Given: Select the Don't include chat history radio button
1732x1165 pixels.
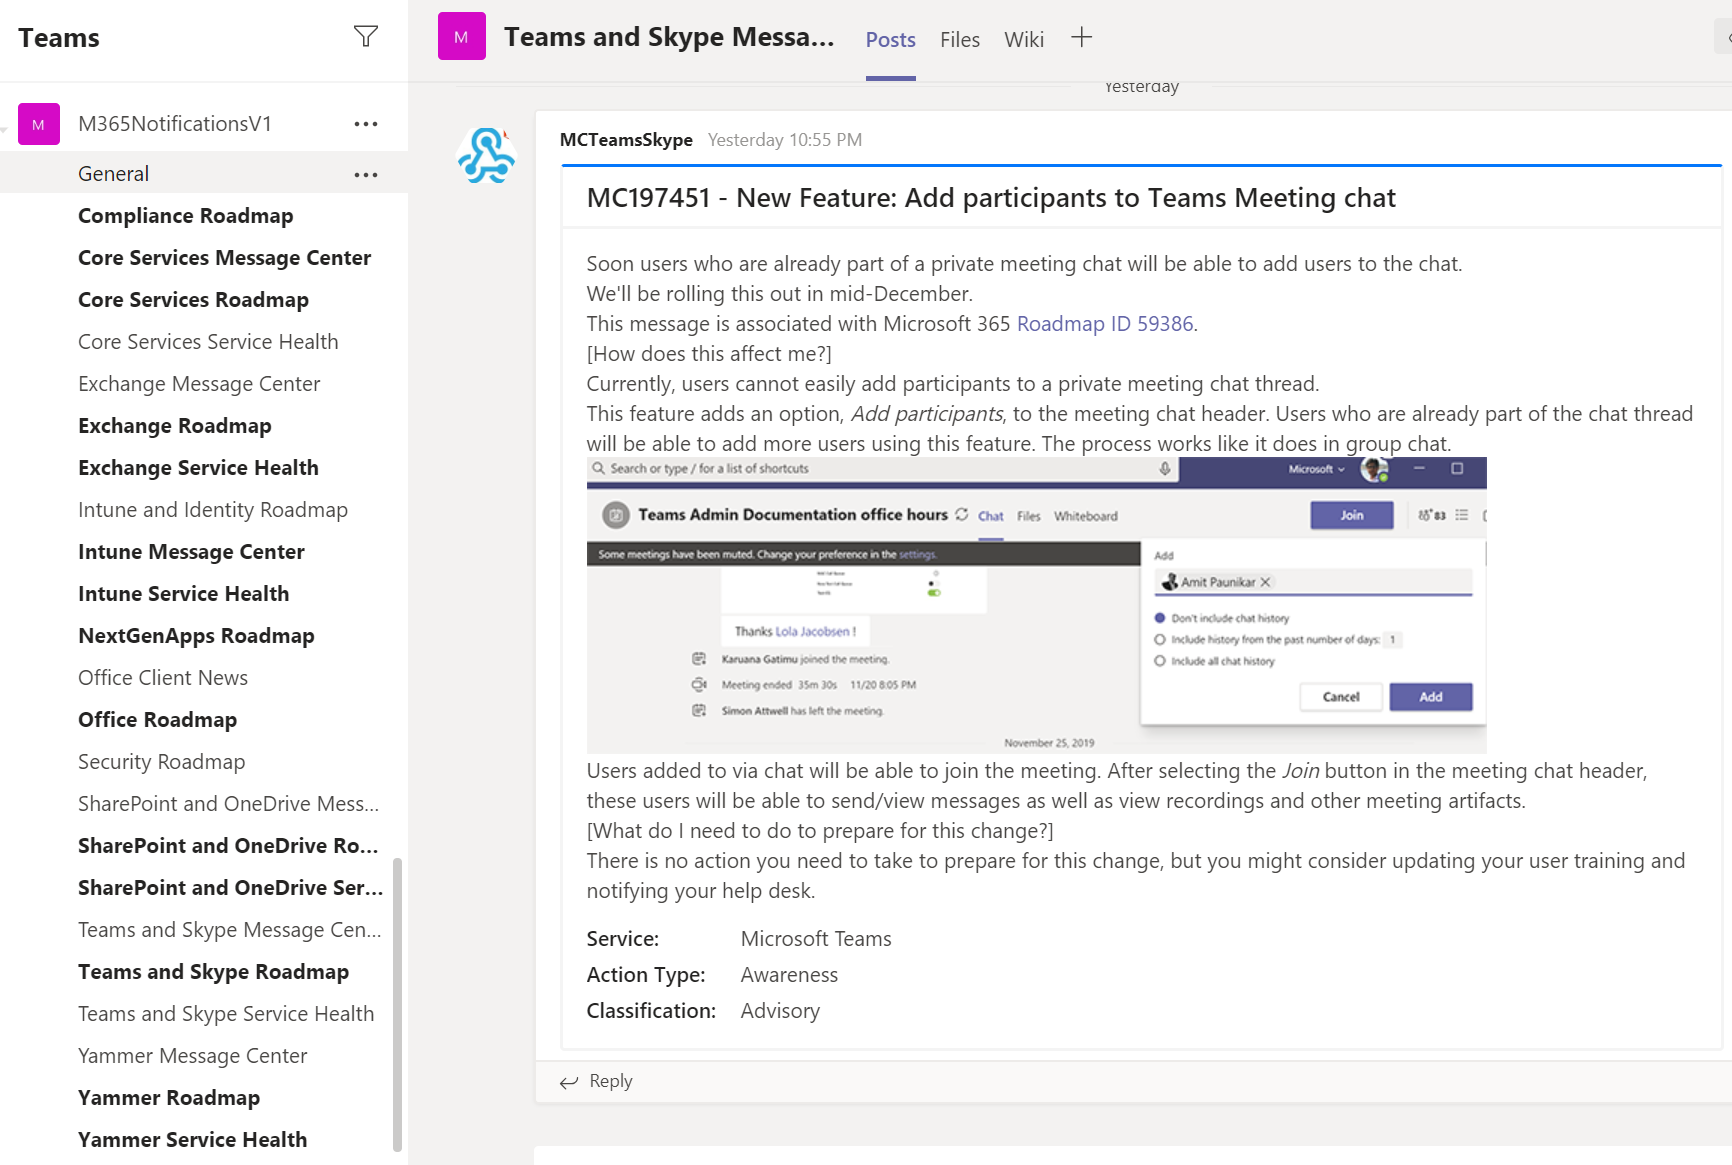Looking at the screenshot, I should tap(1159, 618).
